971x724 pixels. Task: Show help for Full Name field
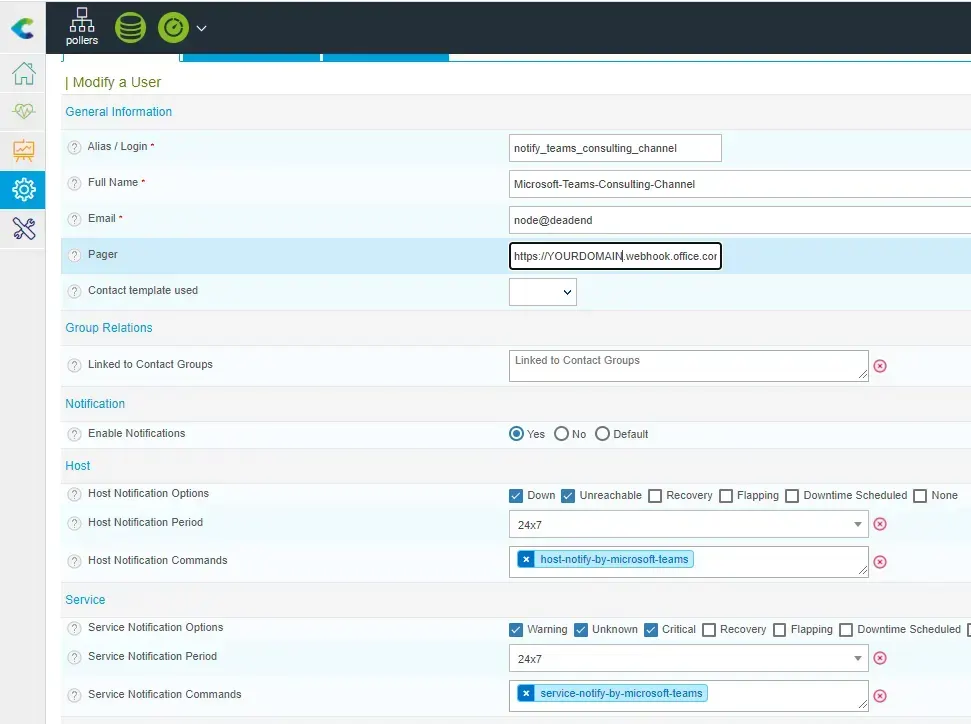coord(74,183)
